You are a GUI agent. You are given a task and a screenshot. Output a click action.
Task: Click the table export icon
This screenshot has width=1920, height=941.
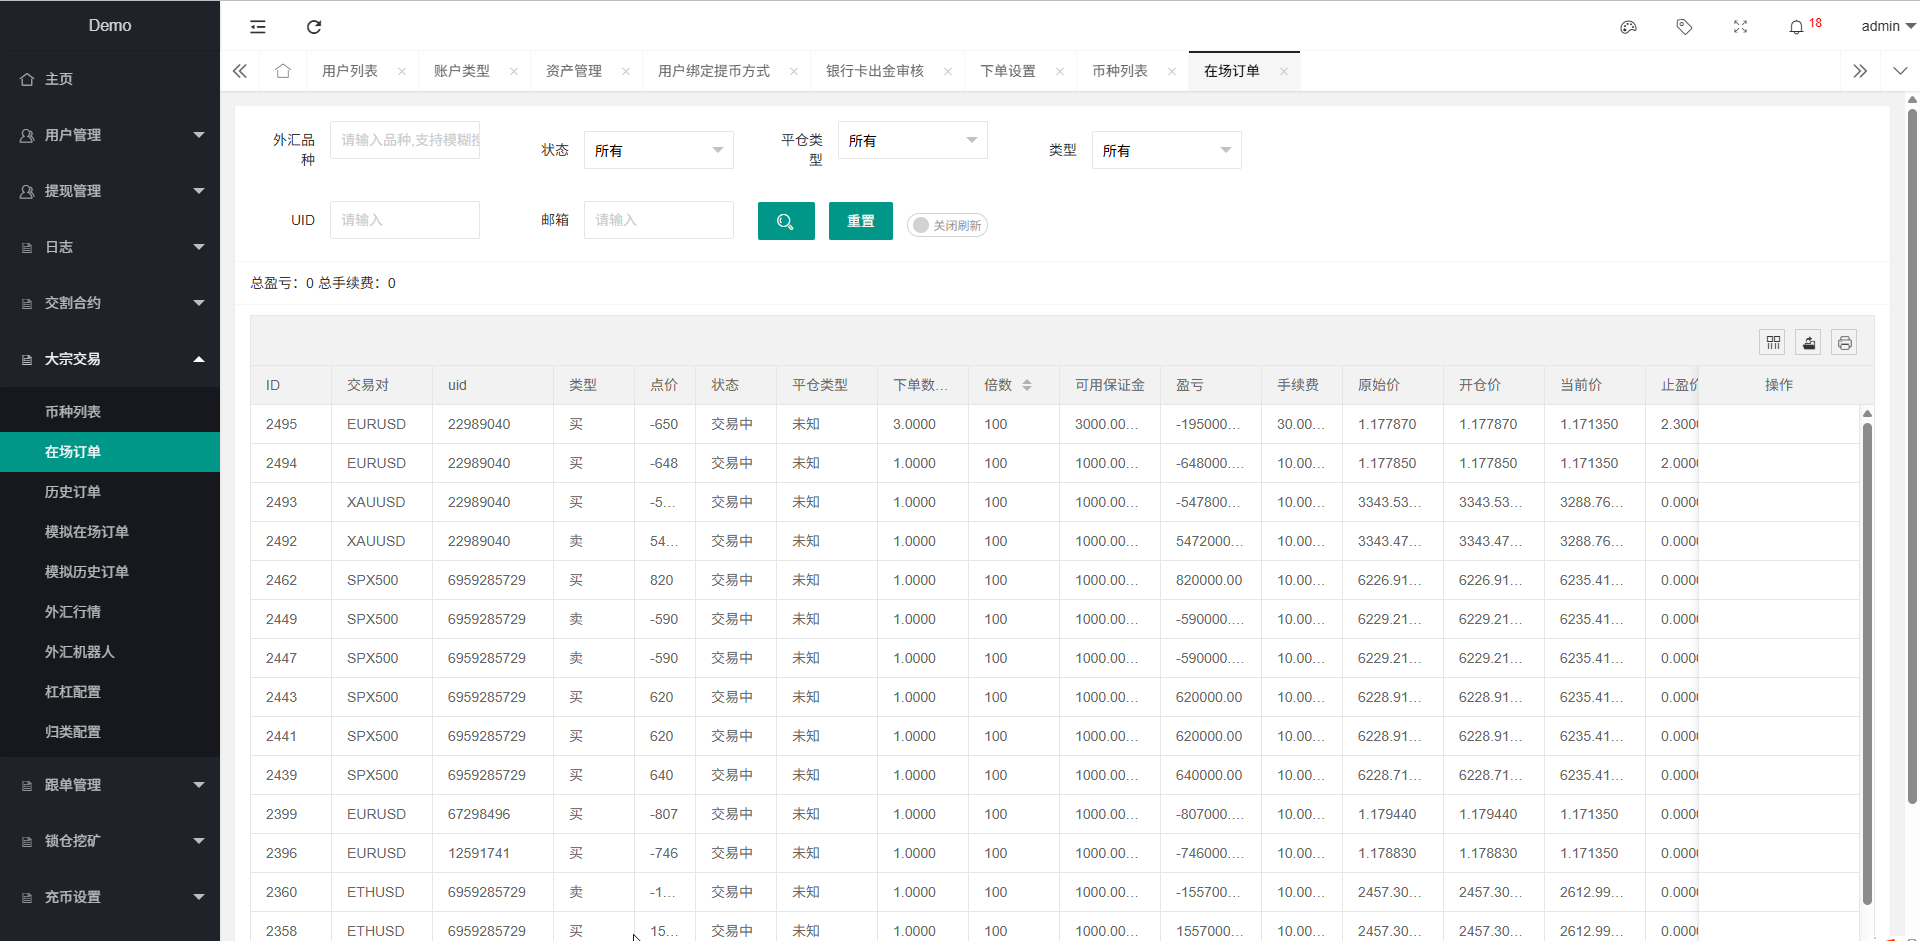click(1808, 343)
